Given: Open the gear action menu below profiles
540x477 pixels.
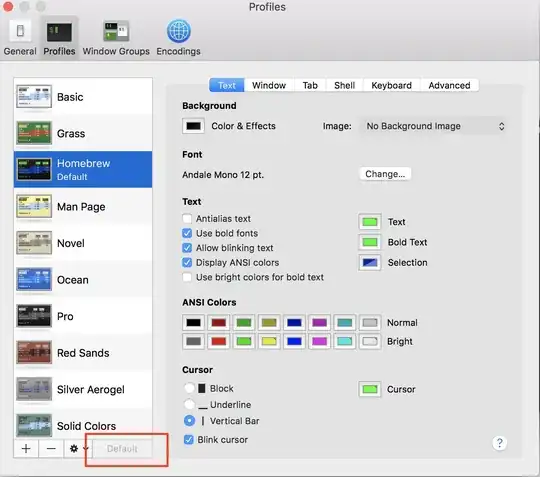Looking at the screenshot, I should (x=79, y=449).
